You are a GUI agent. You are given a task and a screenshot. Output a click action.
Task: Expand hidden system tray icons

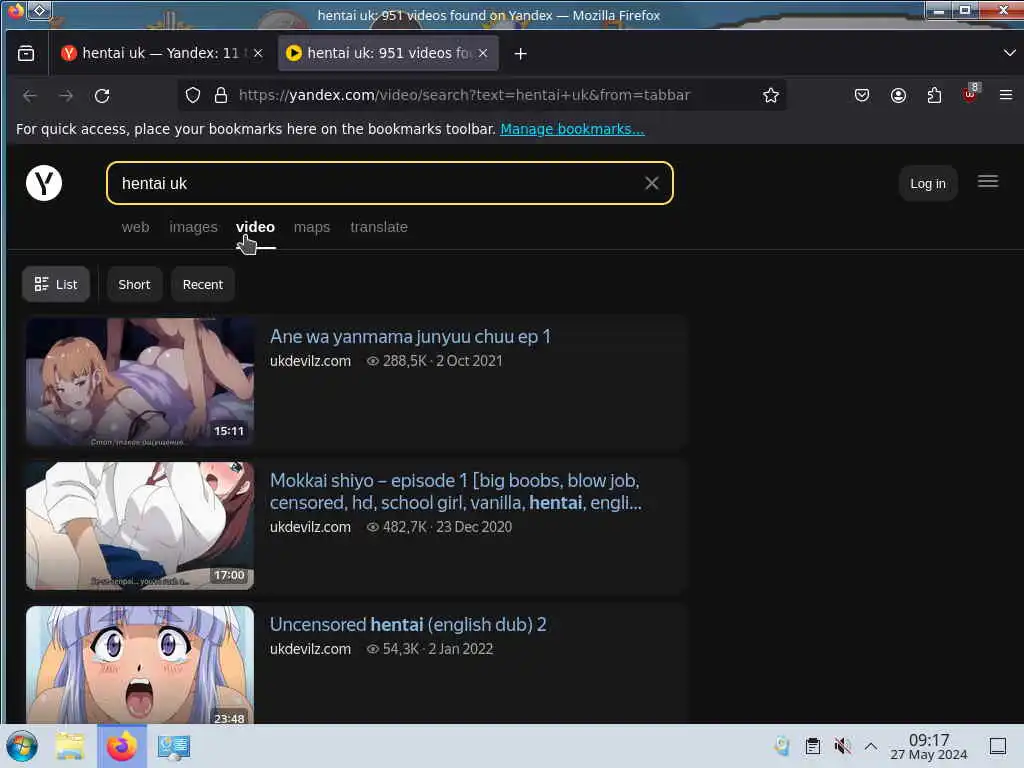(871, 746)
